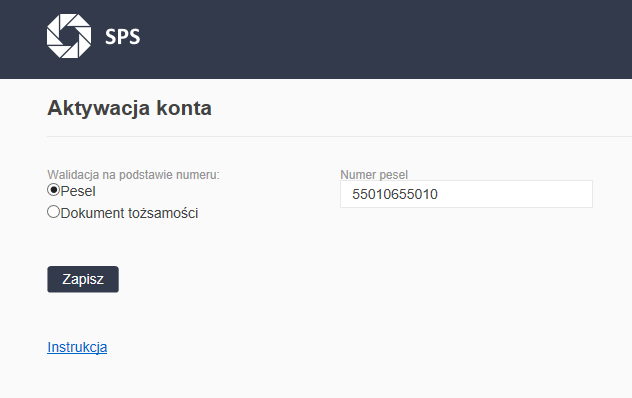
Task: Click the Pesel option label text
Action: [x=78, y=191]
